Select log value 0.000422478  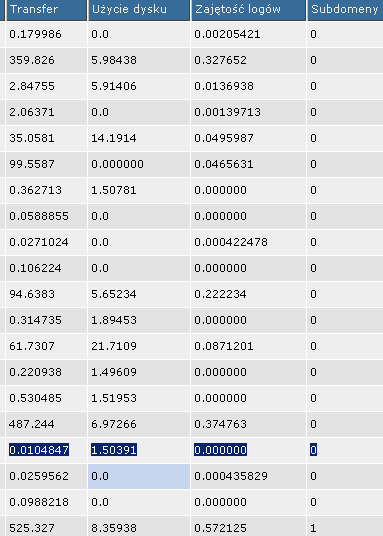pos(231,242)
